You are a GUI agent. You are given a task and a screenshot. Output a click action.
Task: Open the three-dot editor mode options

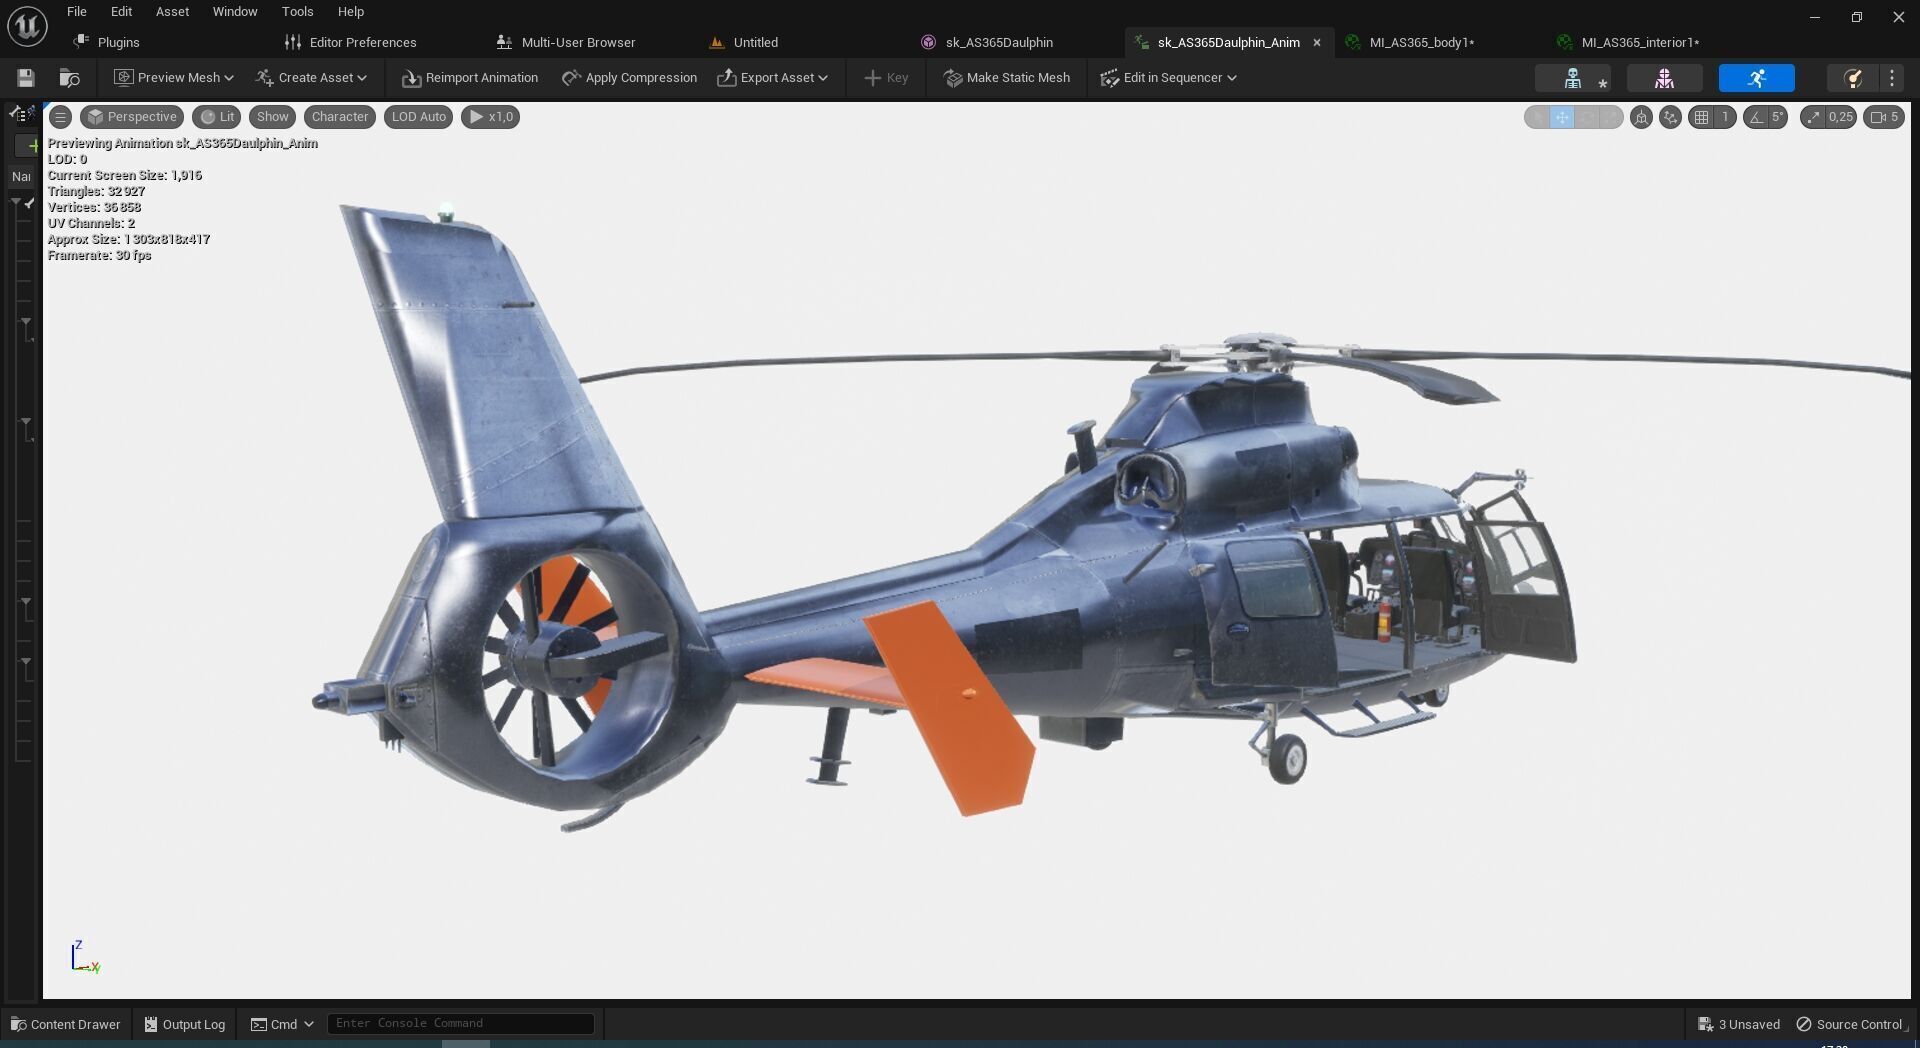[x=1892, y=78]
